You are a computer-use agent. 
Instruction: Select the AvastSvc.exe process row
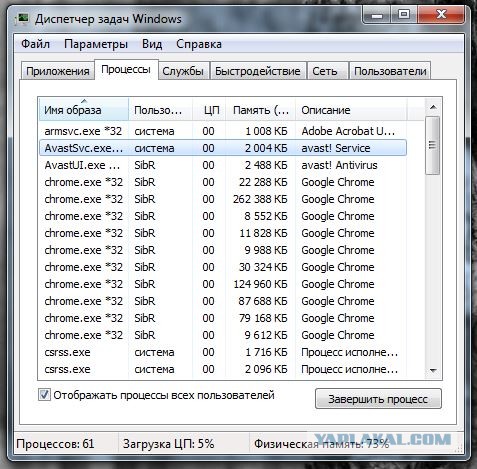click(x=223, y=148)
